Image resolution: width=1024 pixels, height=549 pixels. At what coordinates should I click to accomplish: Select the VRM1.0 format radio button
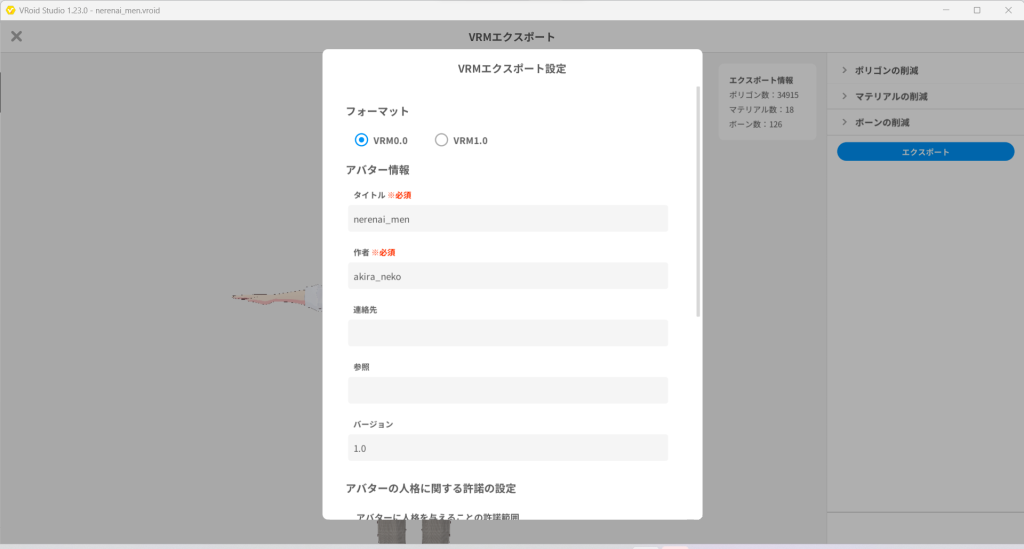point(441,140)
